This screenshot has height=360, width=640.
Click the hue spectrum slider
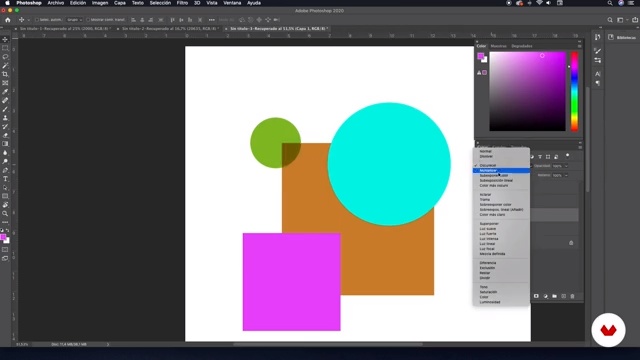point(574,91)
